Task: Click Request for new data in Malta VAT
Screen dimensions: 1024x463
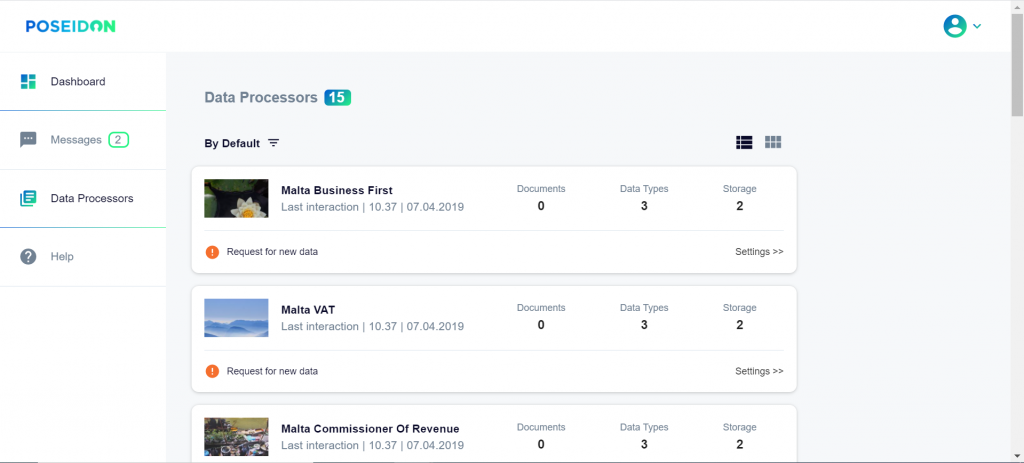Action: [272, 371]
